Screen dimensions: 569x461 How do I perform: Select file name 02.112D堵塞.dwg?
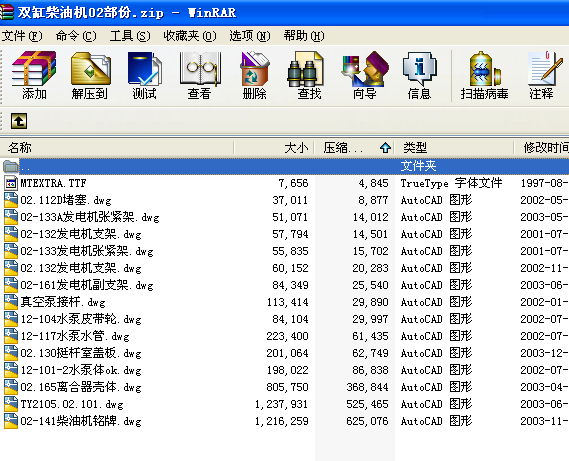66,200
